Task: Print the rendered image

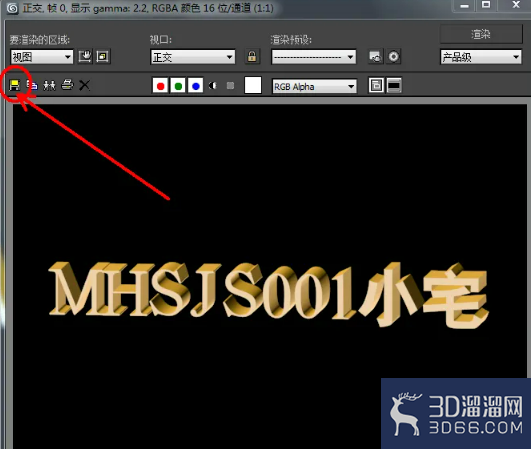Action: pyautogui.click(x=67, y=85)
